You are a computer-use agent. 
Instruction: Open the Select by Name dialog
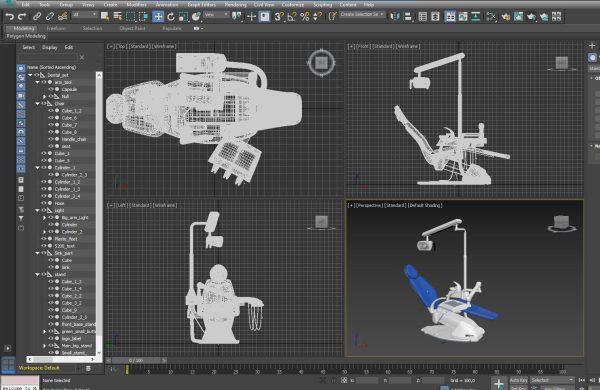[x=117, y=16]
